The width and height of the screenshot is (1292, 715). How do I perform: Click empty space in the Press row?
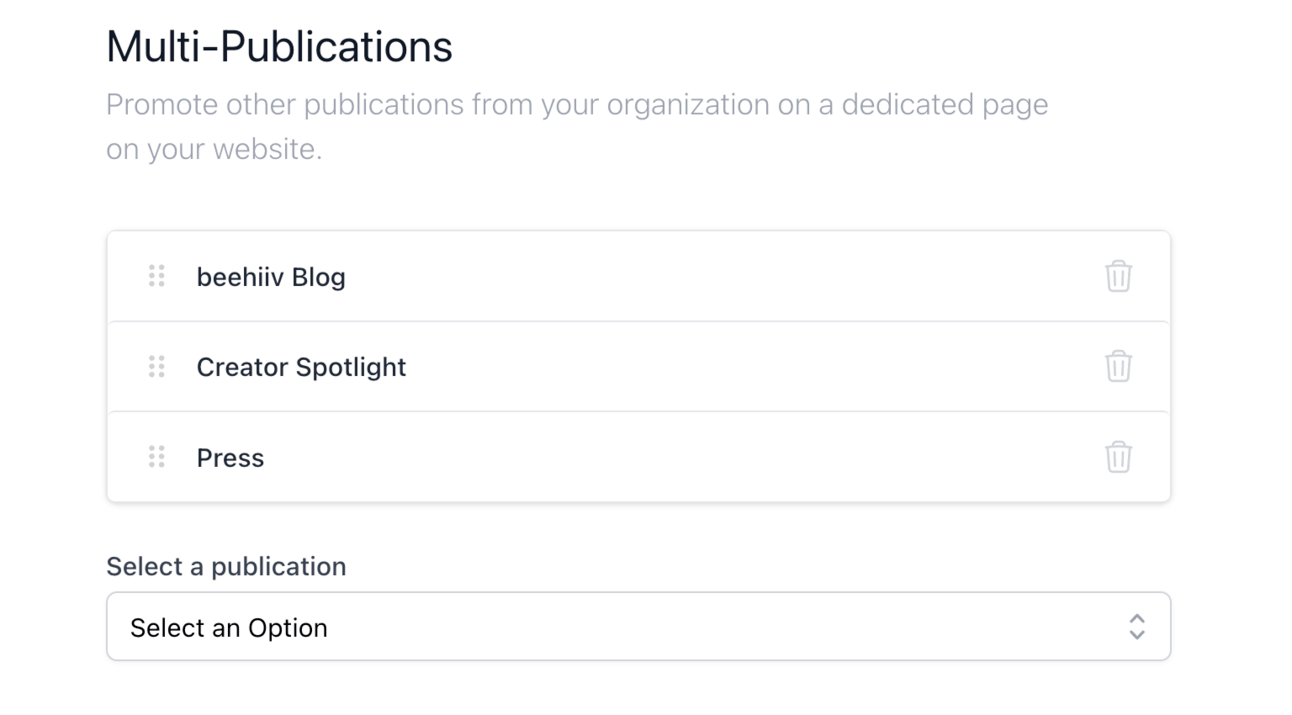click(x=680, y=457)
